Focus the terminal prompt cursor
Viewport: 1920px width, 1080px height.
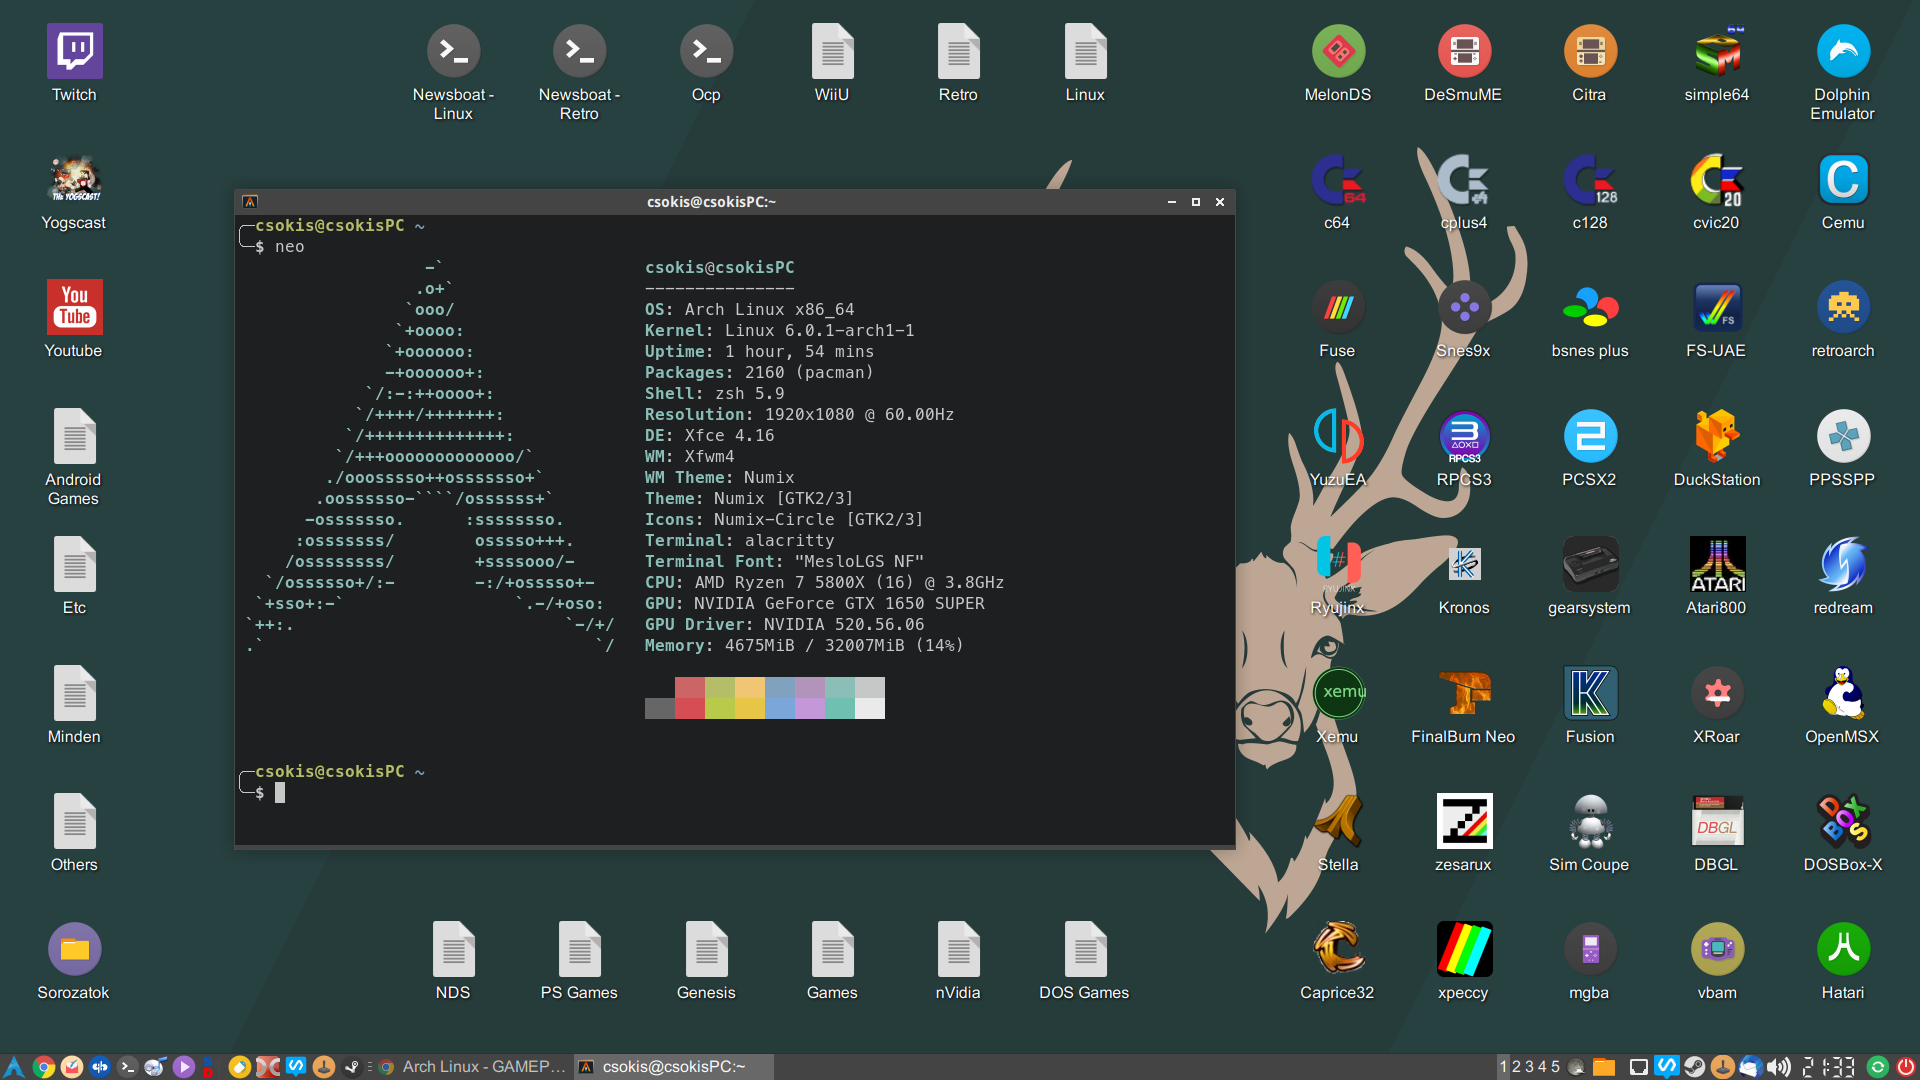click(x=280, y=793)
